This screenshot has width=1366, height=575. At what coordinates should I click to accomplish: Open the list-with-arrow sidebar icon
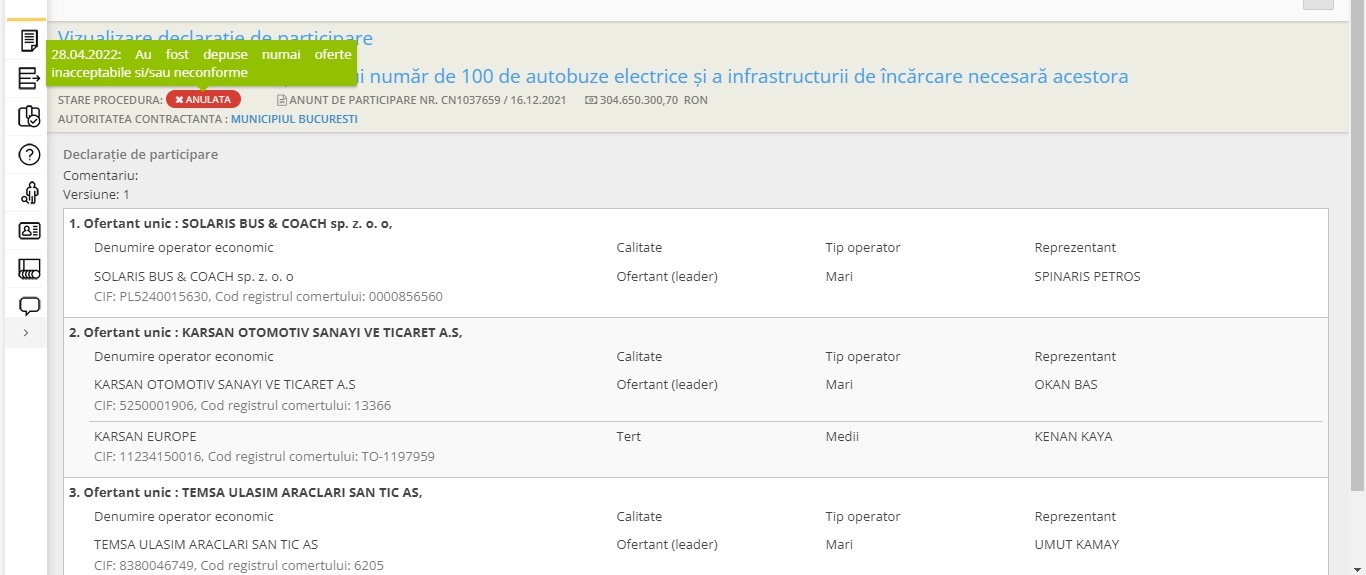point(30,78)
